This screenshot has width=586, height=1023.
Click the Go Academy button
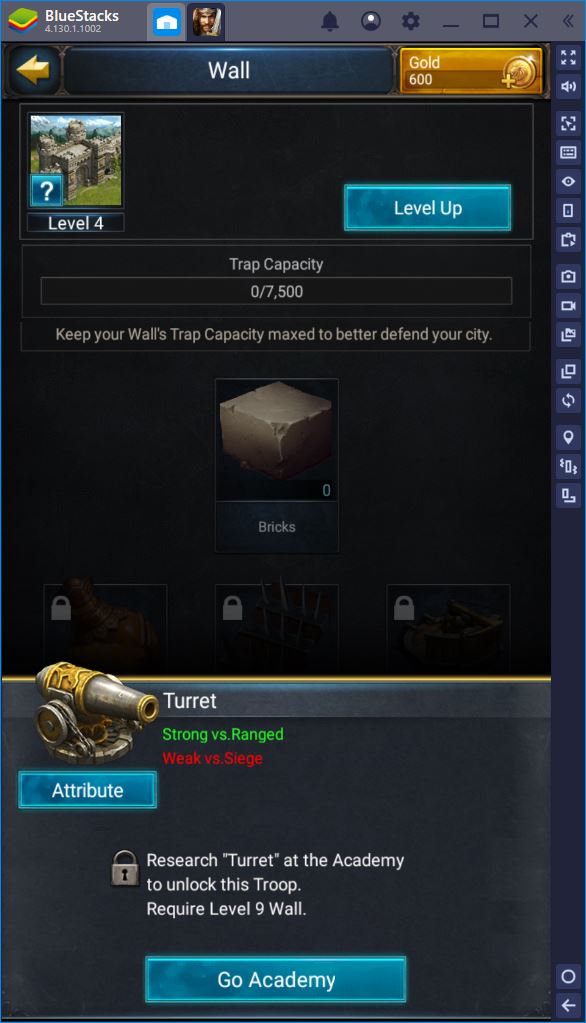[x=276, y=979]
